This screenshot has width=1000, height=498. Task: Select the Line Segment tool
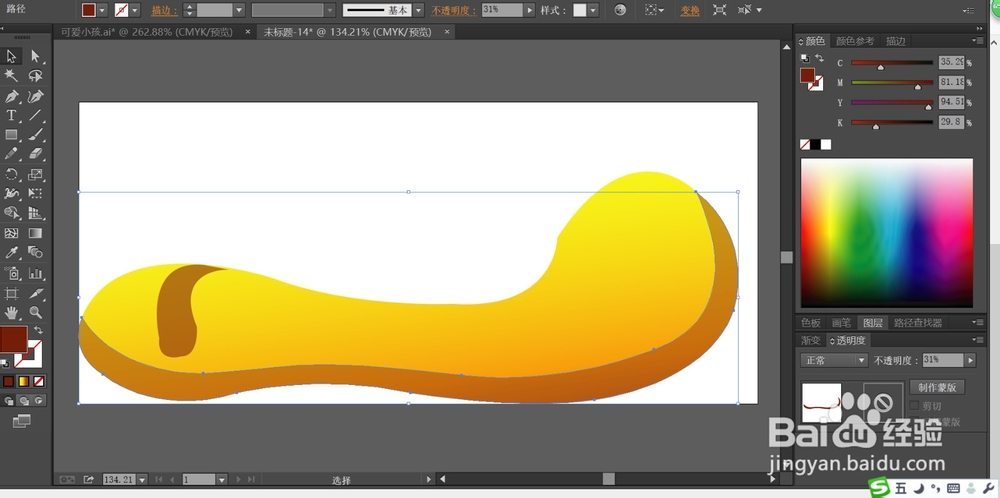click(x=35, y=115)
